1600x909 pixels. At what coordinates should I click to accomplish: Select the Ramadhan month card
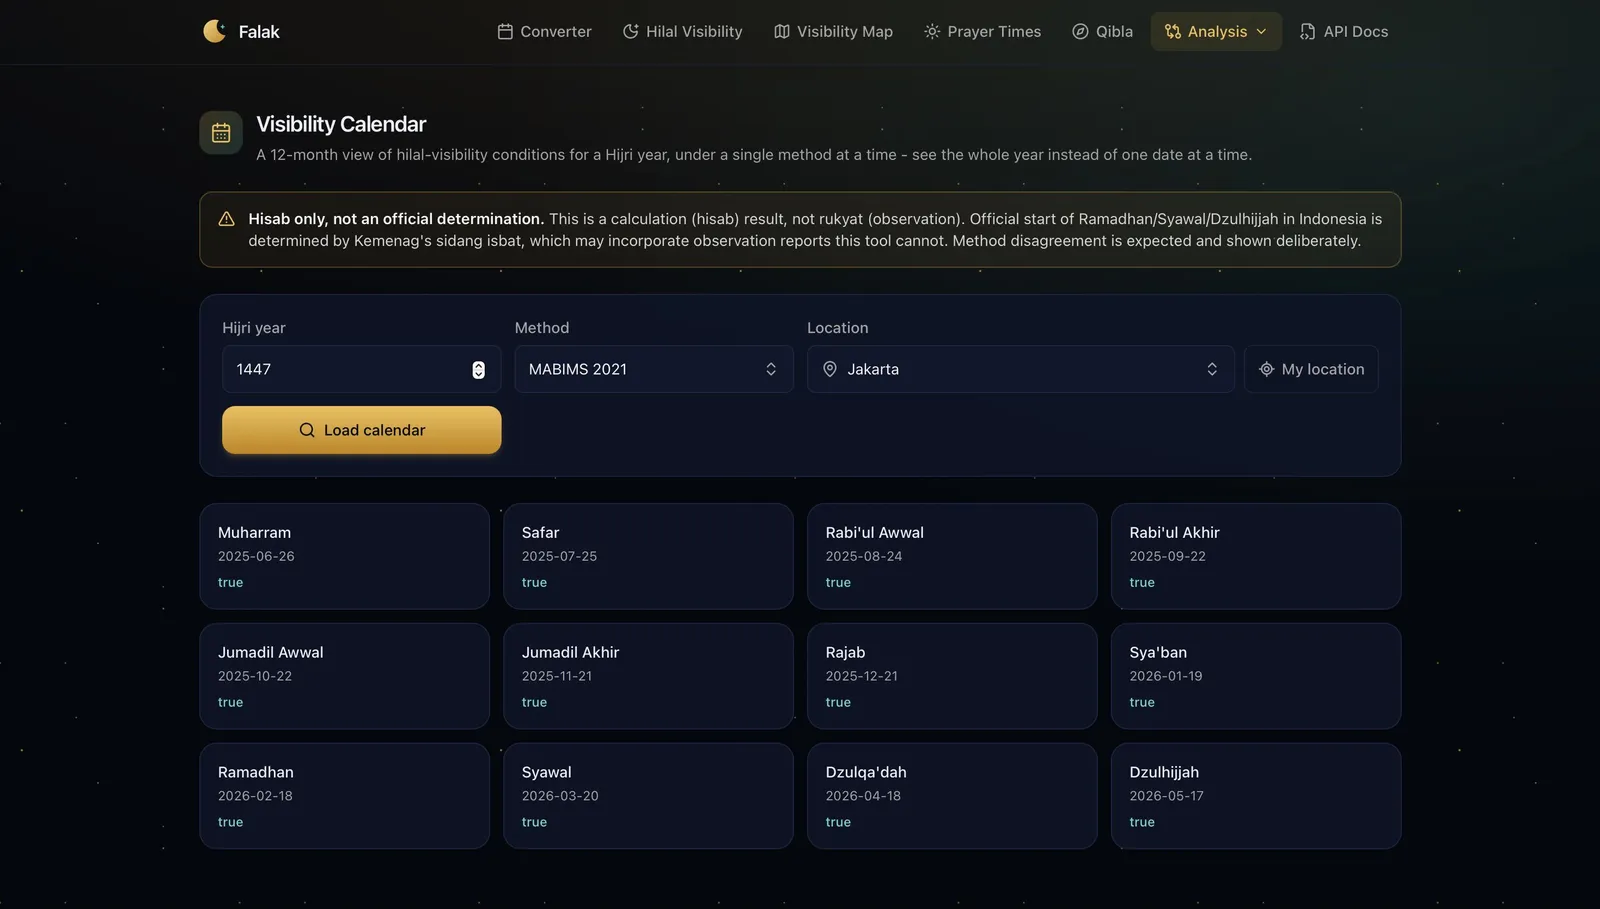345,796
